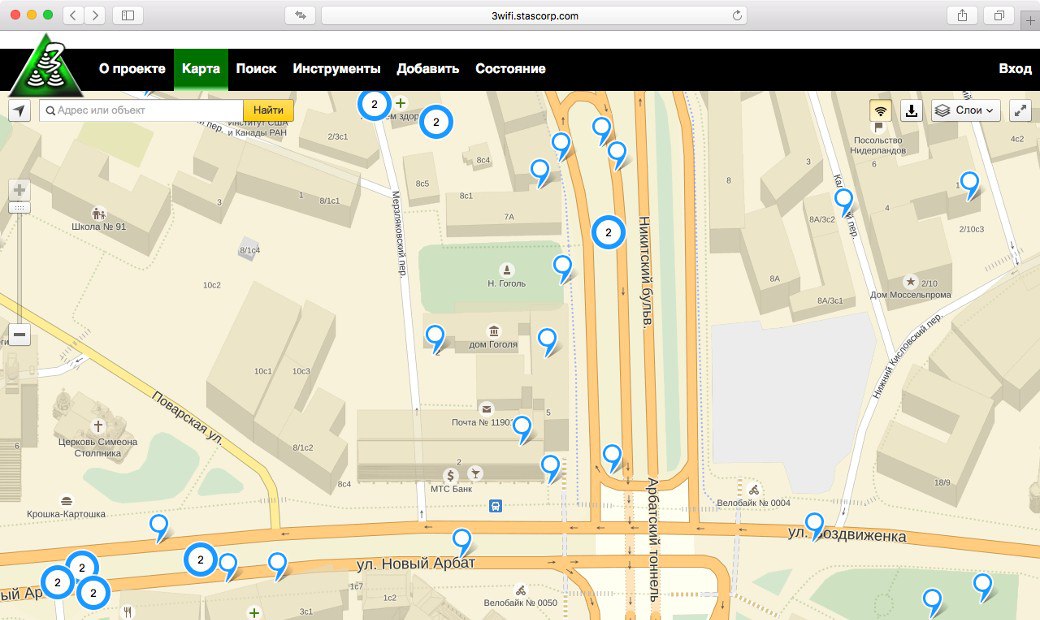
Task: Go forward in Safari
Action: coord(95,15)
